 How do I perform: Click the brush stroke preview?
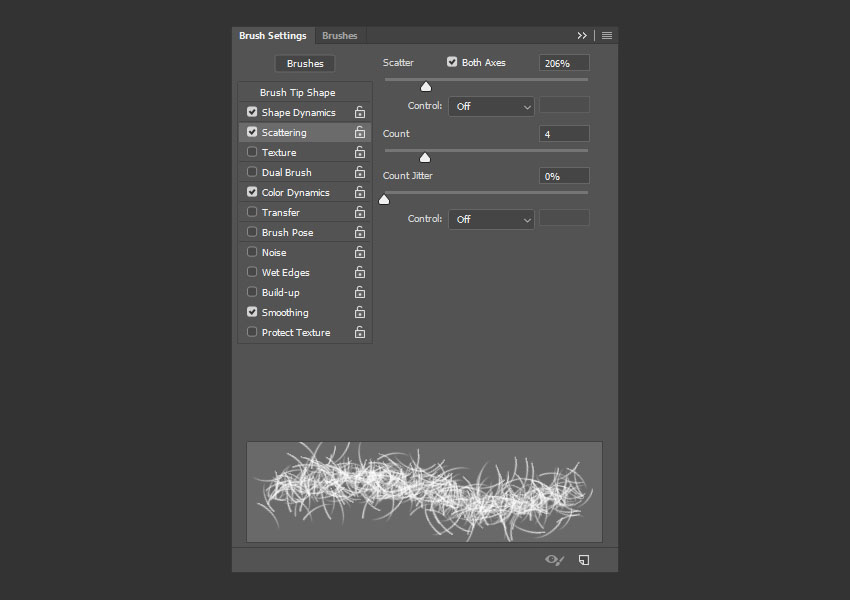424,492
